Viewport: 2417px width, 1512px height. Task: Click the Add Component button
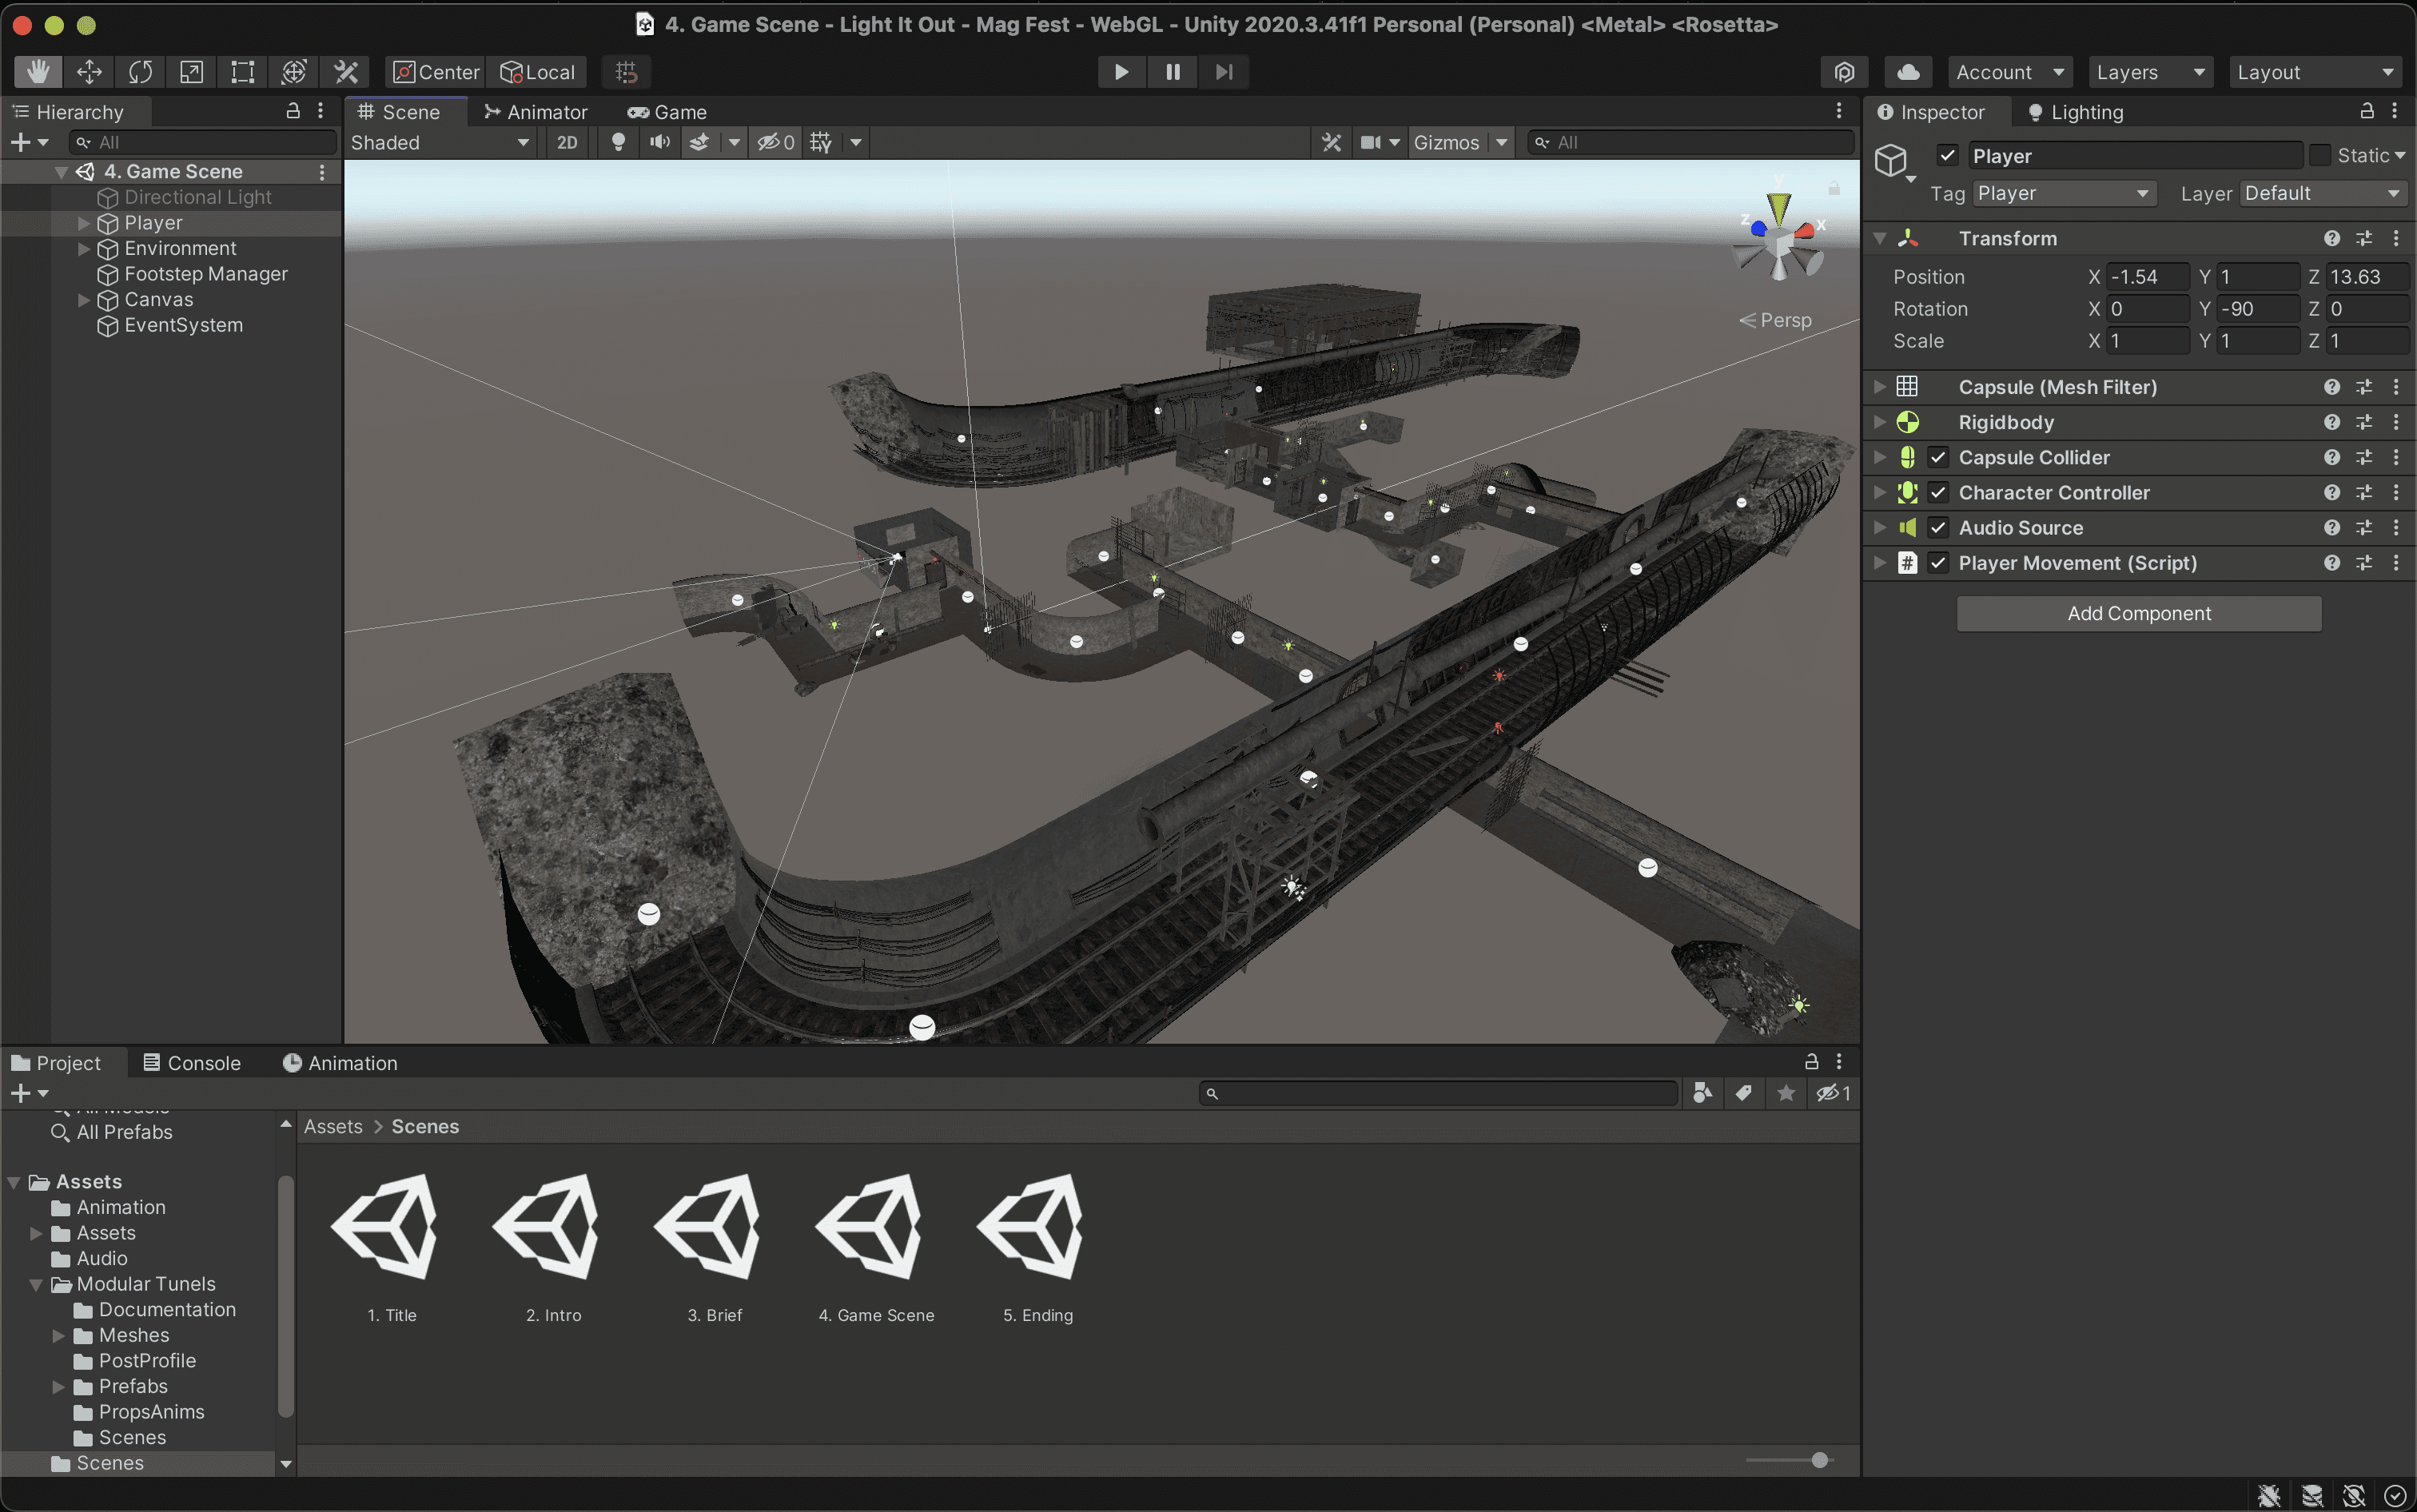[2138, 613]
